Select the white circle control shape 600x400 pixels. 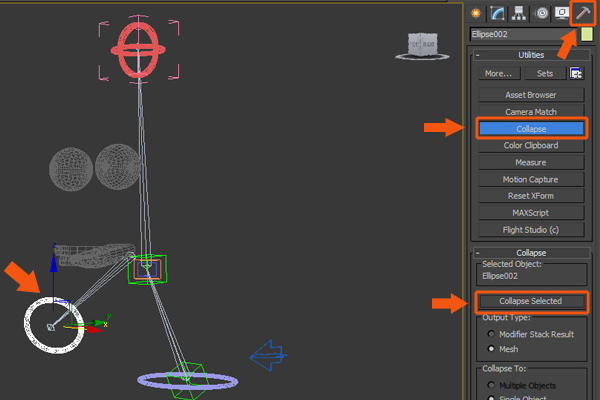pos(54,325)
